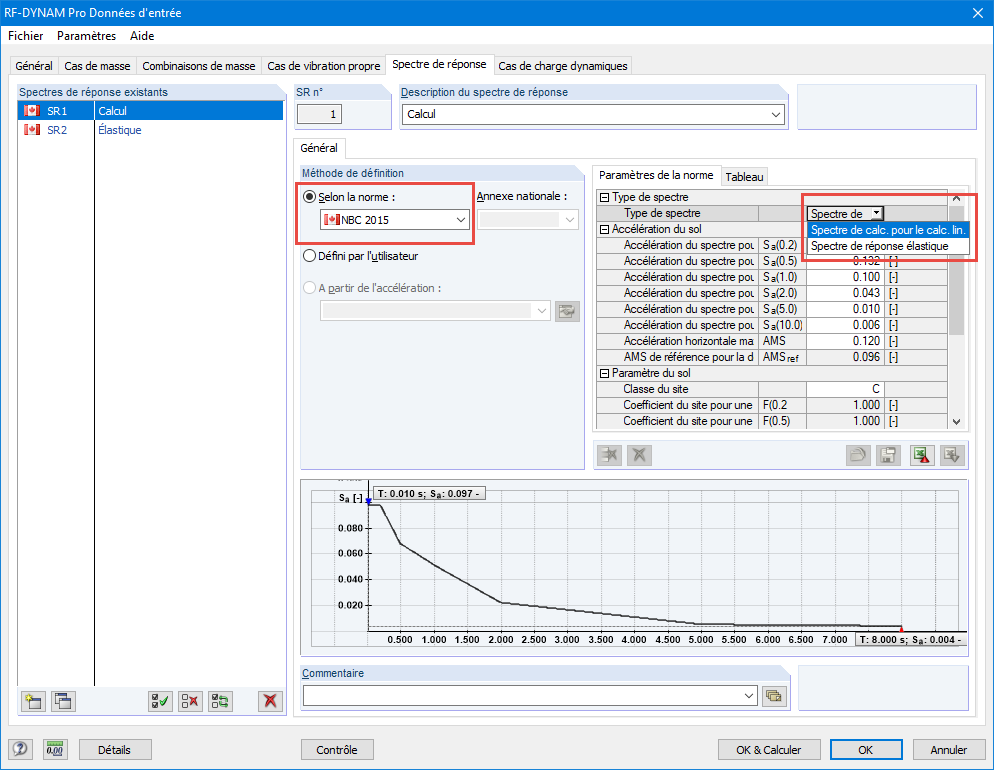994x770 pixels.
Task: Click the Sa(1.0) value cell 0.100
Action: pos(845,277)
